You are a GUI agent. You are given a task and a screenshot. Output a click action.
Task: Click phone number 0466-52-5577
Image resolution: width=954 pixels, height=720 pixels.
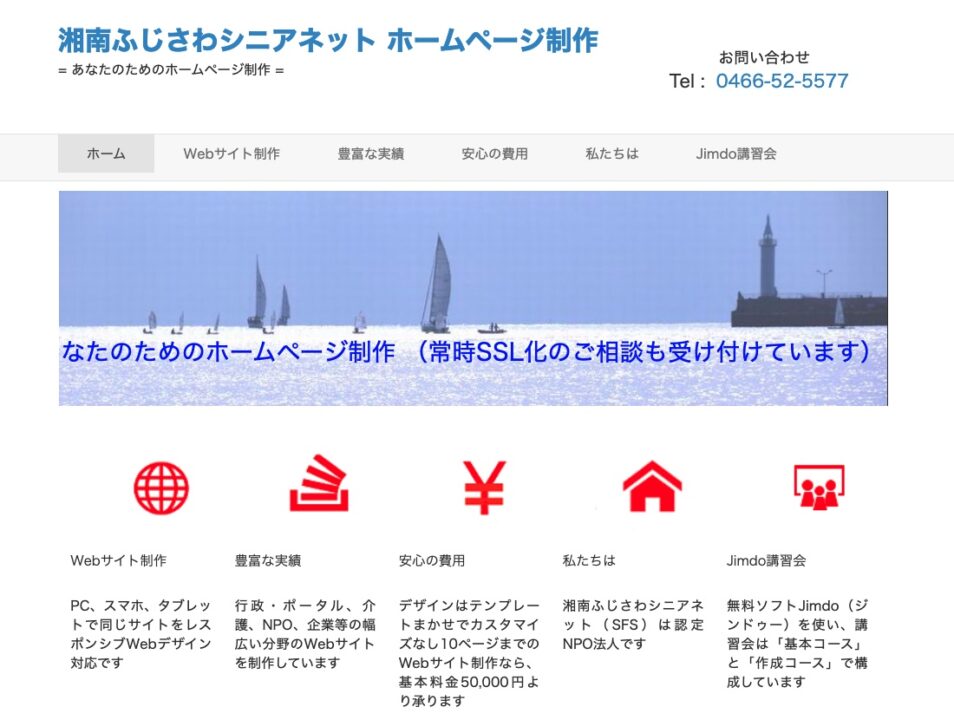(x=782, y=81)
